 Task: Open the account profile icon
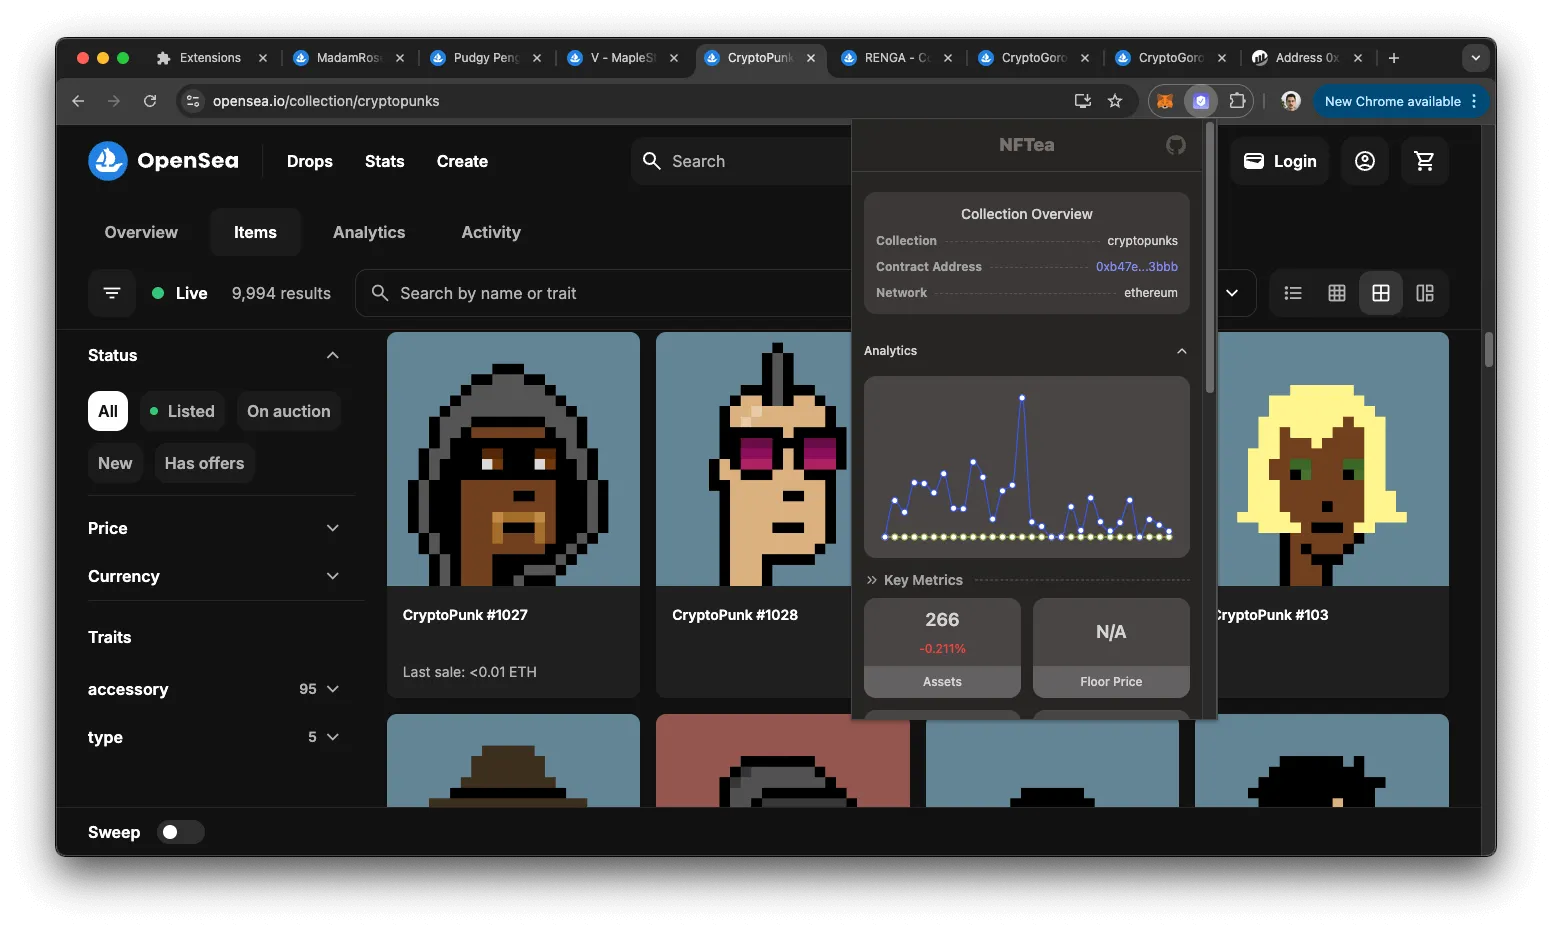(x=1365, y=161)
